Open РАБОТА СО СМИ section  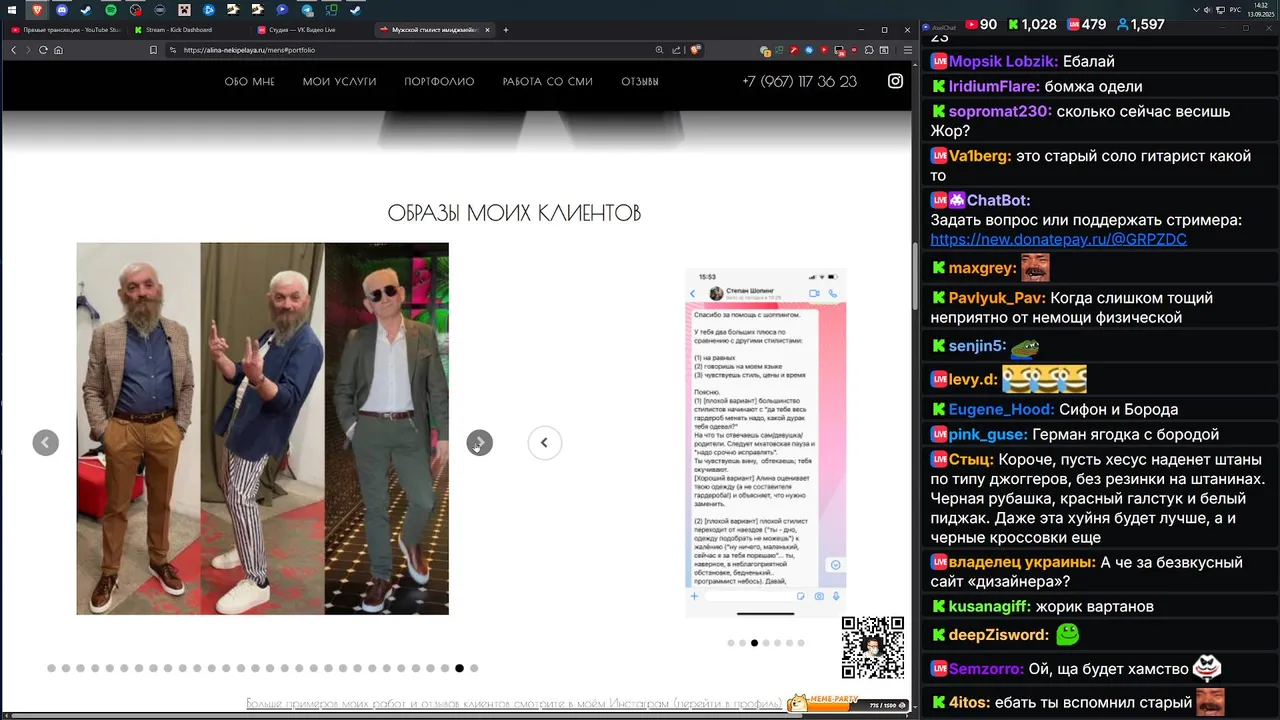(547, 82)
